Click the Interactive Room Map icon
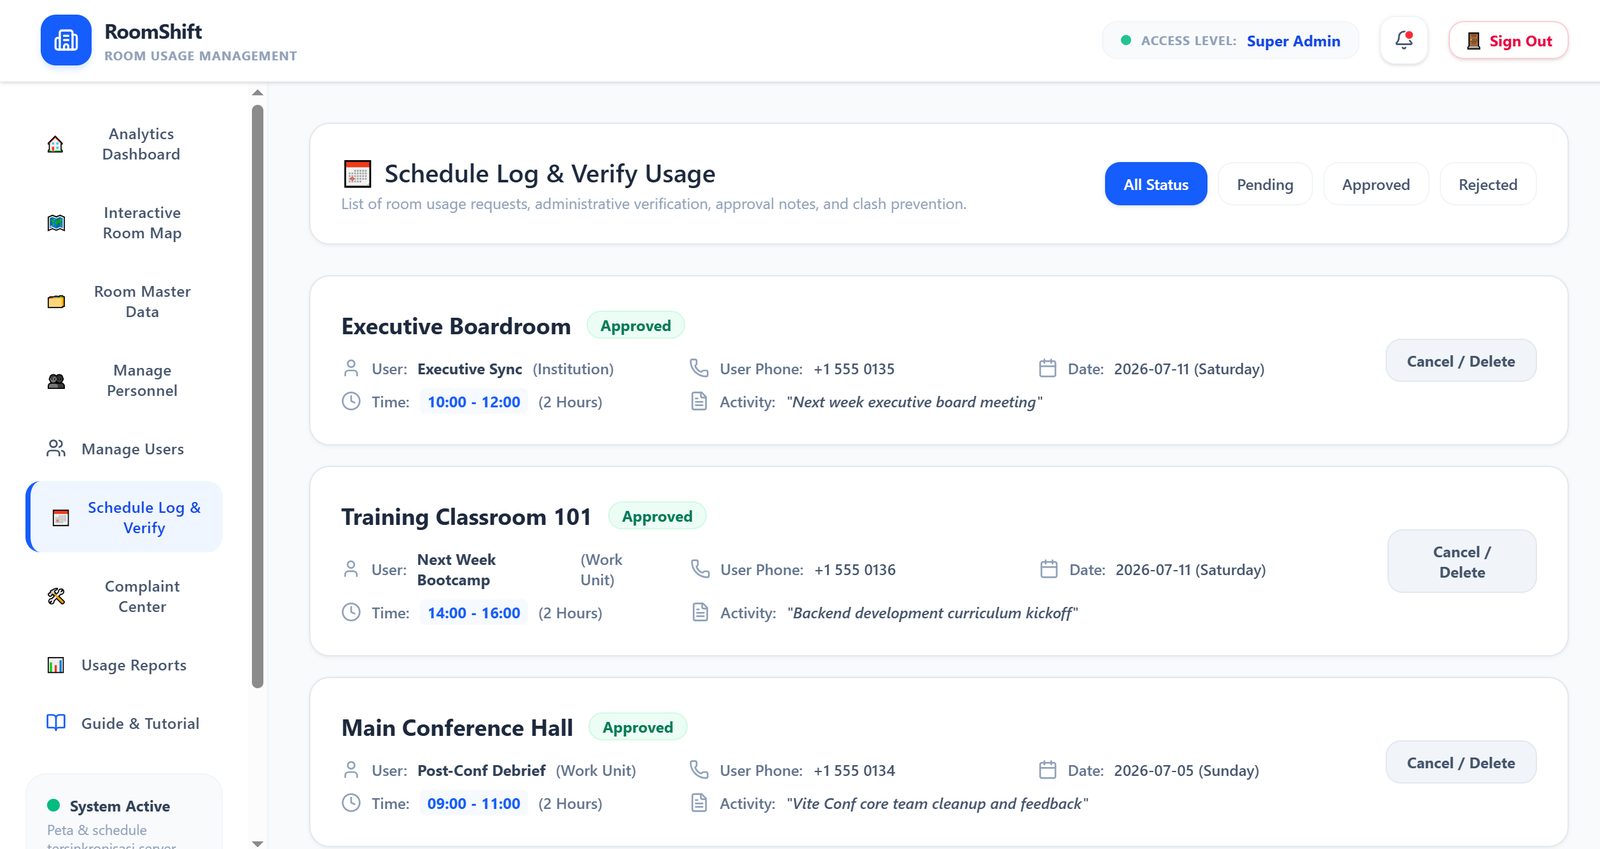The width and height of the screenshot is (1600, 849). click(x=56, y=223)
